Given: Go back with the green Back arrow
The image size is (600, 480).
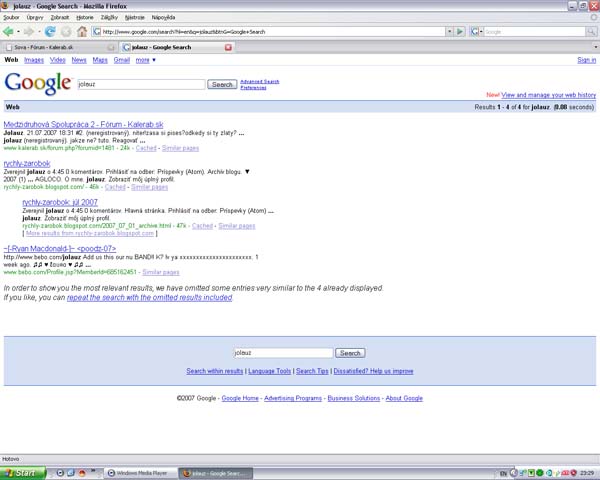Looking at the screenshot, I should (x=8, y=32).
